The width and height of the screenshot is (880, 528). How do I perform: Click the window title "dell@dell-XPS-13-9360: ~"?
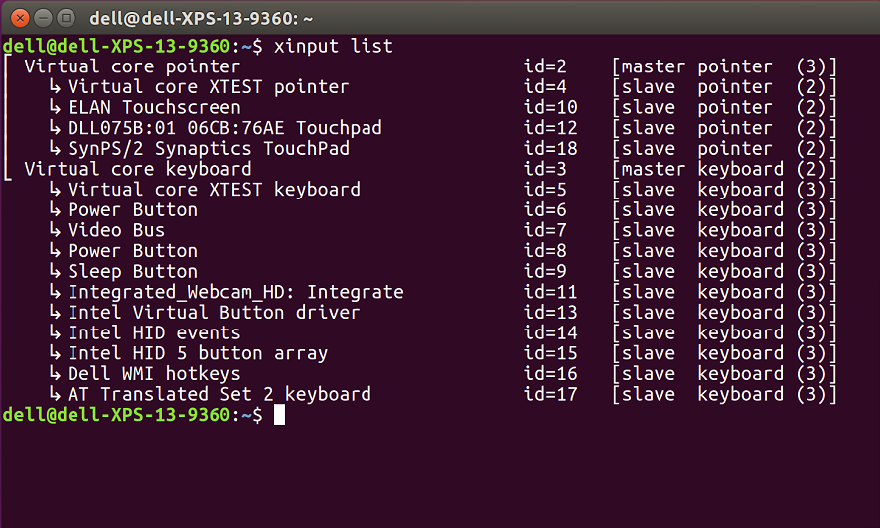click(x=203, y=18)
